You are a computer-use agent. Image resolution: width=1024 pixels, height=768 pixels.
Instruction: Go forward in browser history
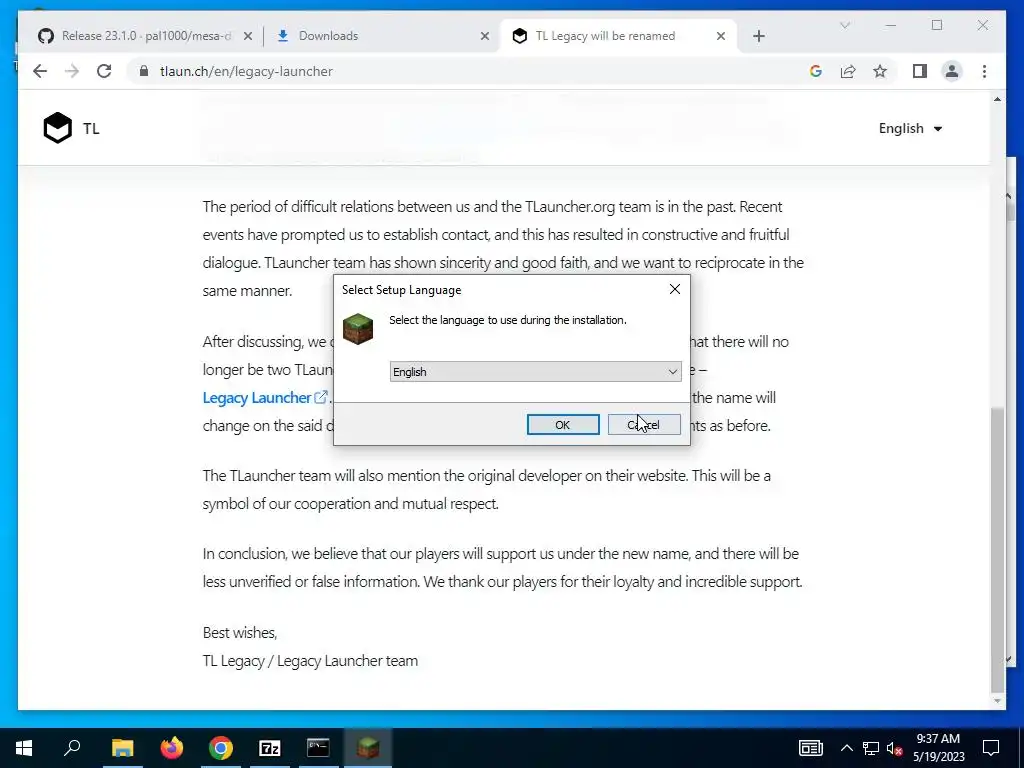72,71
